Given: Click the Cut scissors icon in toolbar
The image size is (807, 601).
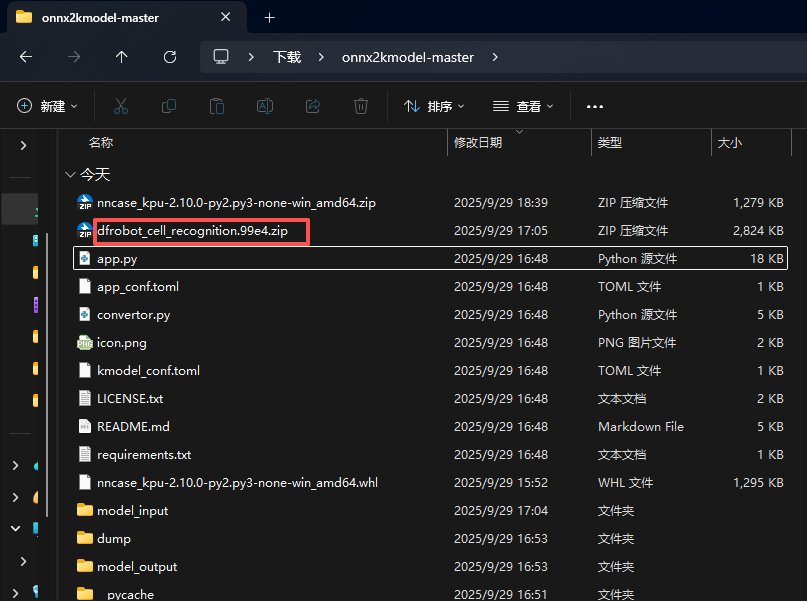Looking at the screenshot, I should pos(120,106).
